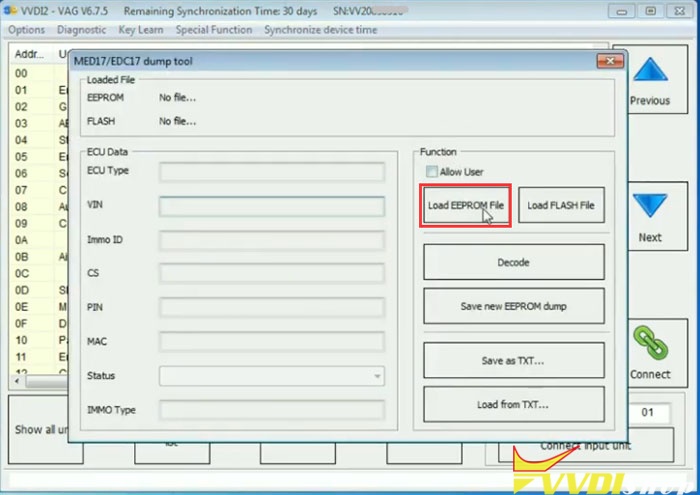This screenshot has height=495, width=700.
Task: Minimize the VVDI2 main window
Action: (x=621, y=11)
